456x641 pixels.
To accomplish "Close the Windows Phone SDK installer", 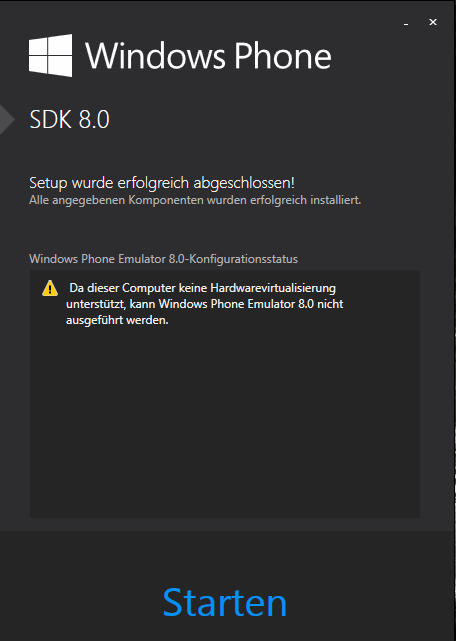I will coord(433,22).
